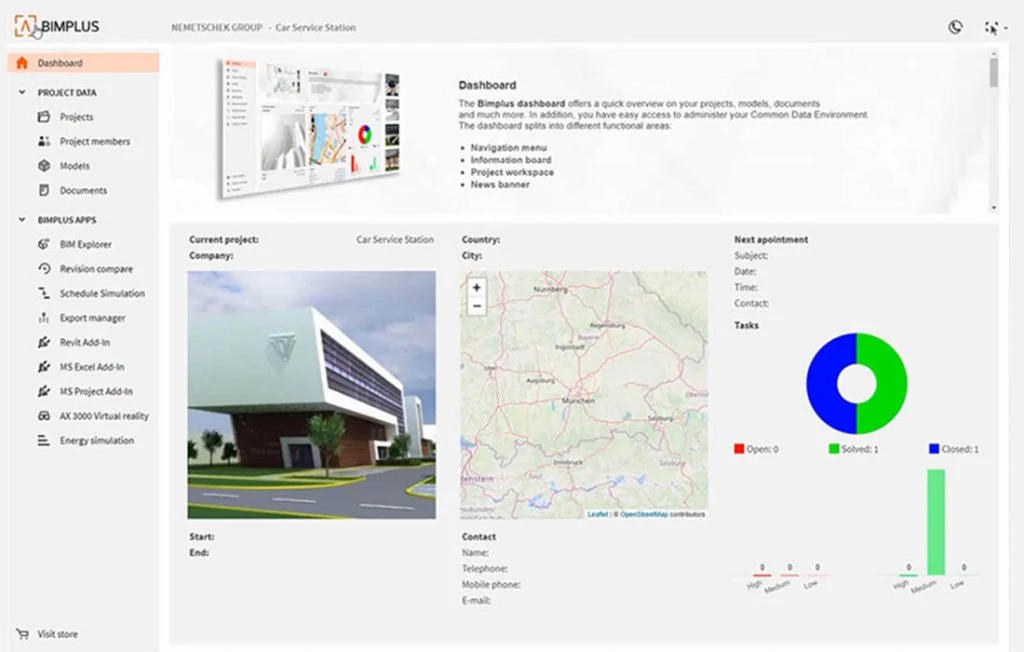
Task: Click 'Navigation menu' bullet text
Action: (509, 148)
